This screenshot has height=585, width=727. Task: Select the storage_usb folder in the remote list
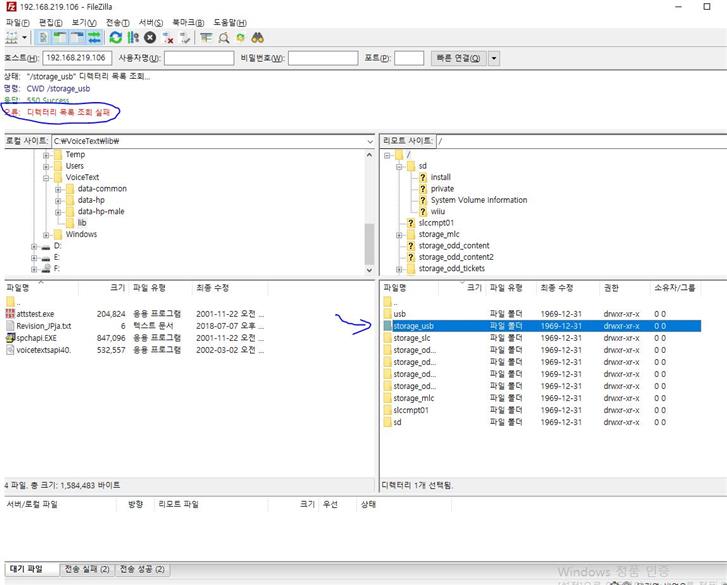[413, 326]
